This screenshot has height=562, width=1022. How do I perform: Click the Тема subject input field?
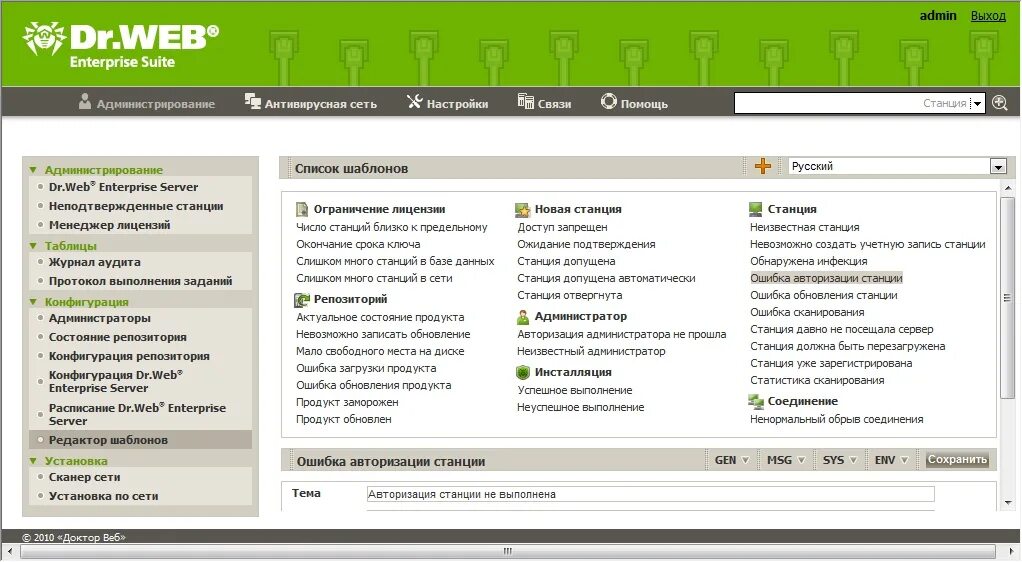[x=650, y=494]
